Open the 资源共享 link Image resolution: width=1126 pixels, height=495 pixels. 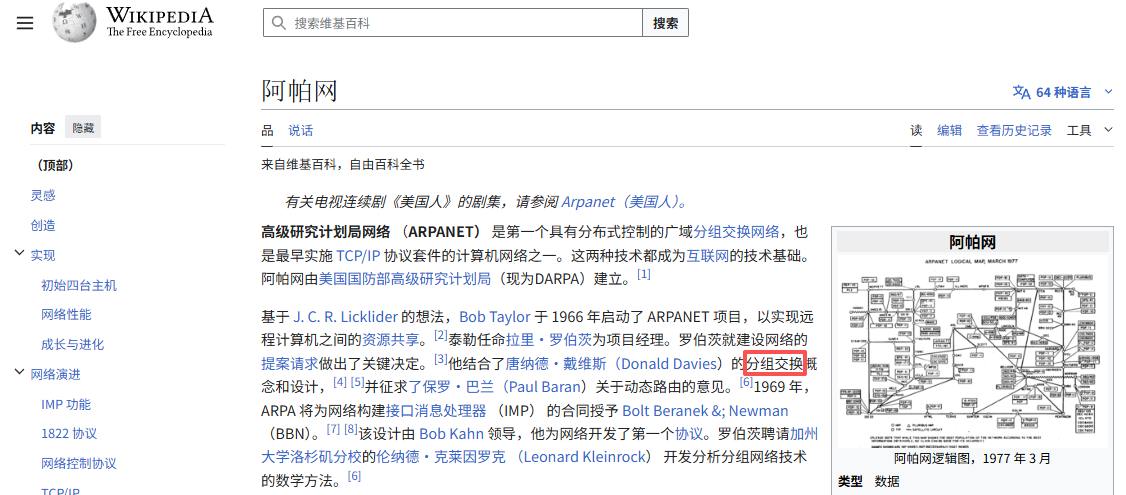pyautogui.click(x=389, y=340)
